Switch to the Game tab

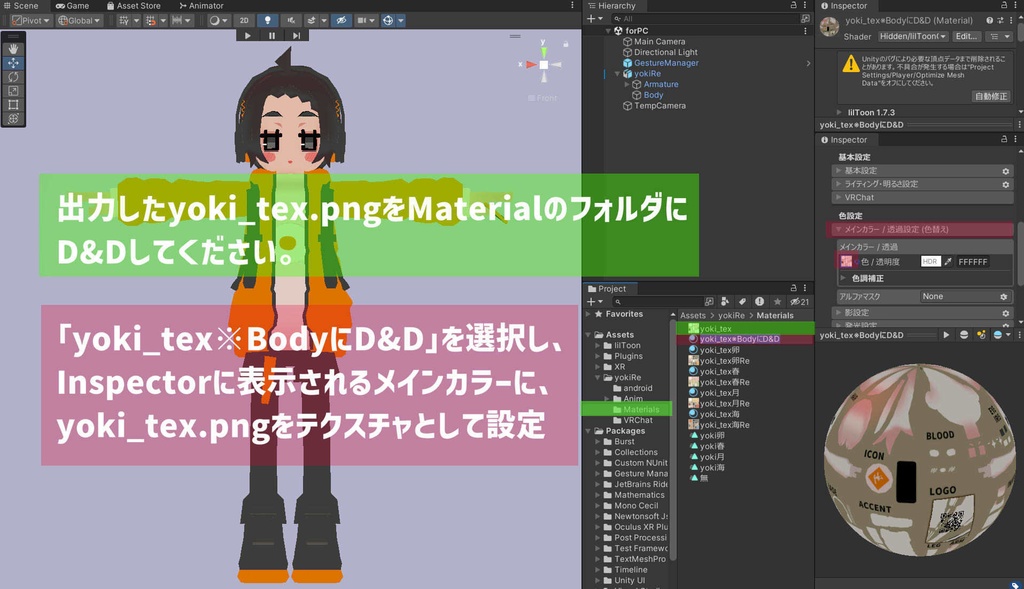tap(75, 5)
